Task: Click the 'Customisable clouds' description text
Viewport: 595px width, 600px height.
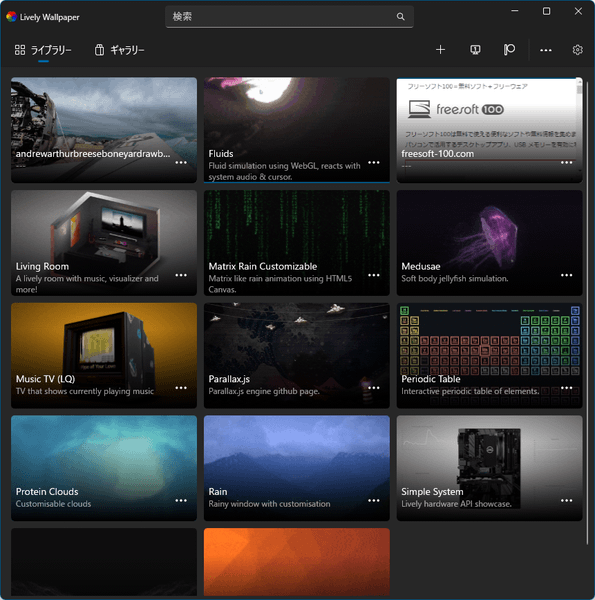Action: tap(53, 504)
